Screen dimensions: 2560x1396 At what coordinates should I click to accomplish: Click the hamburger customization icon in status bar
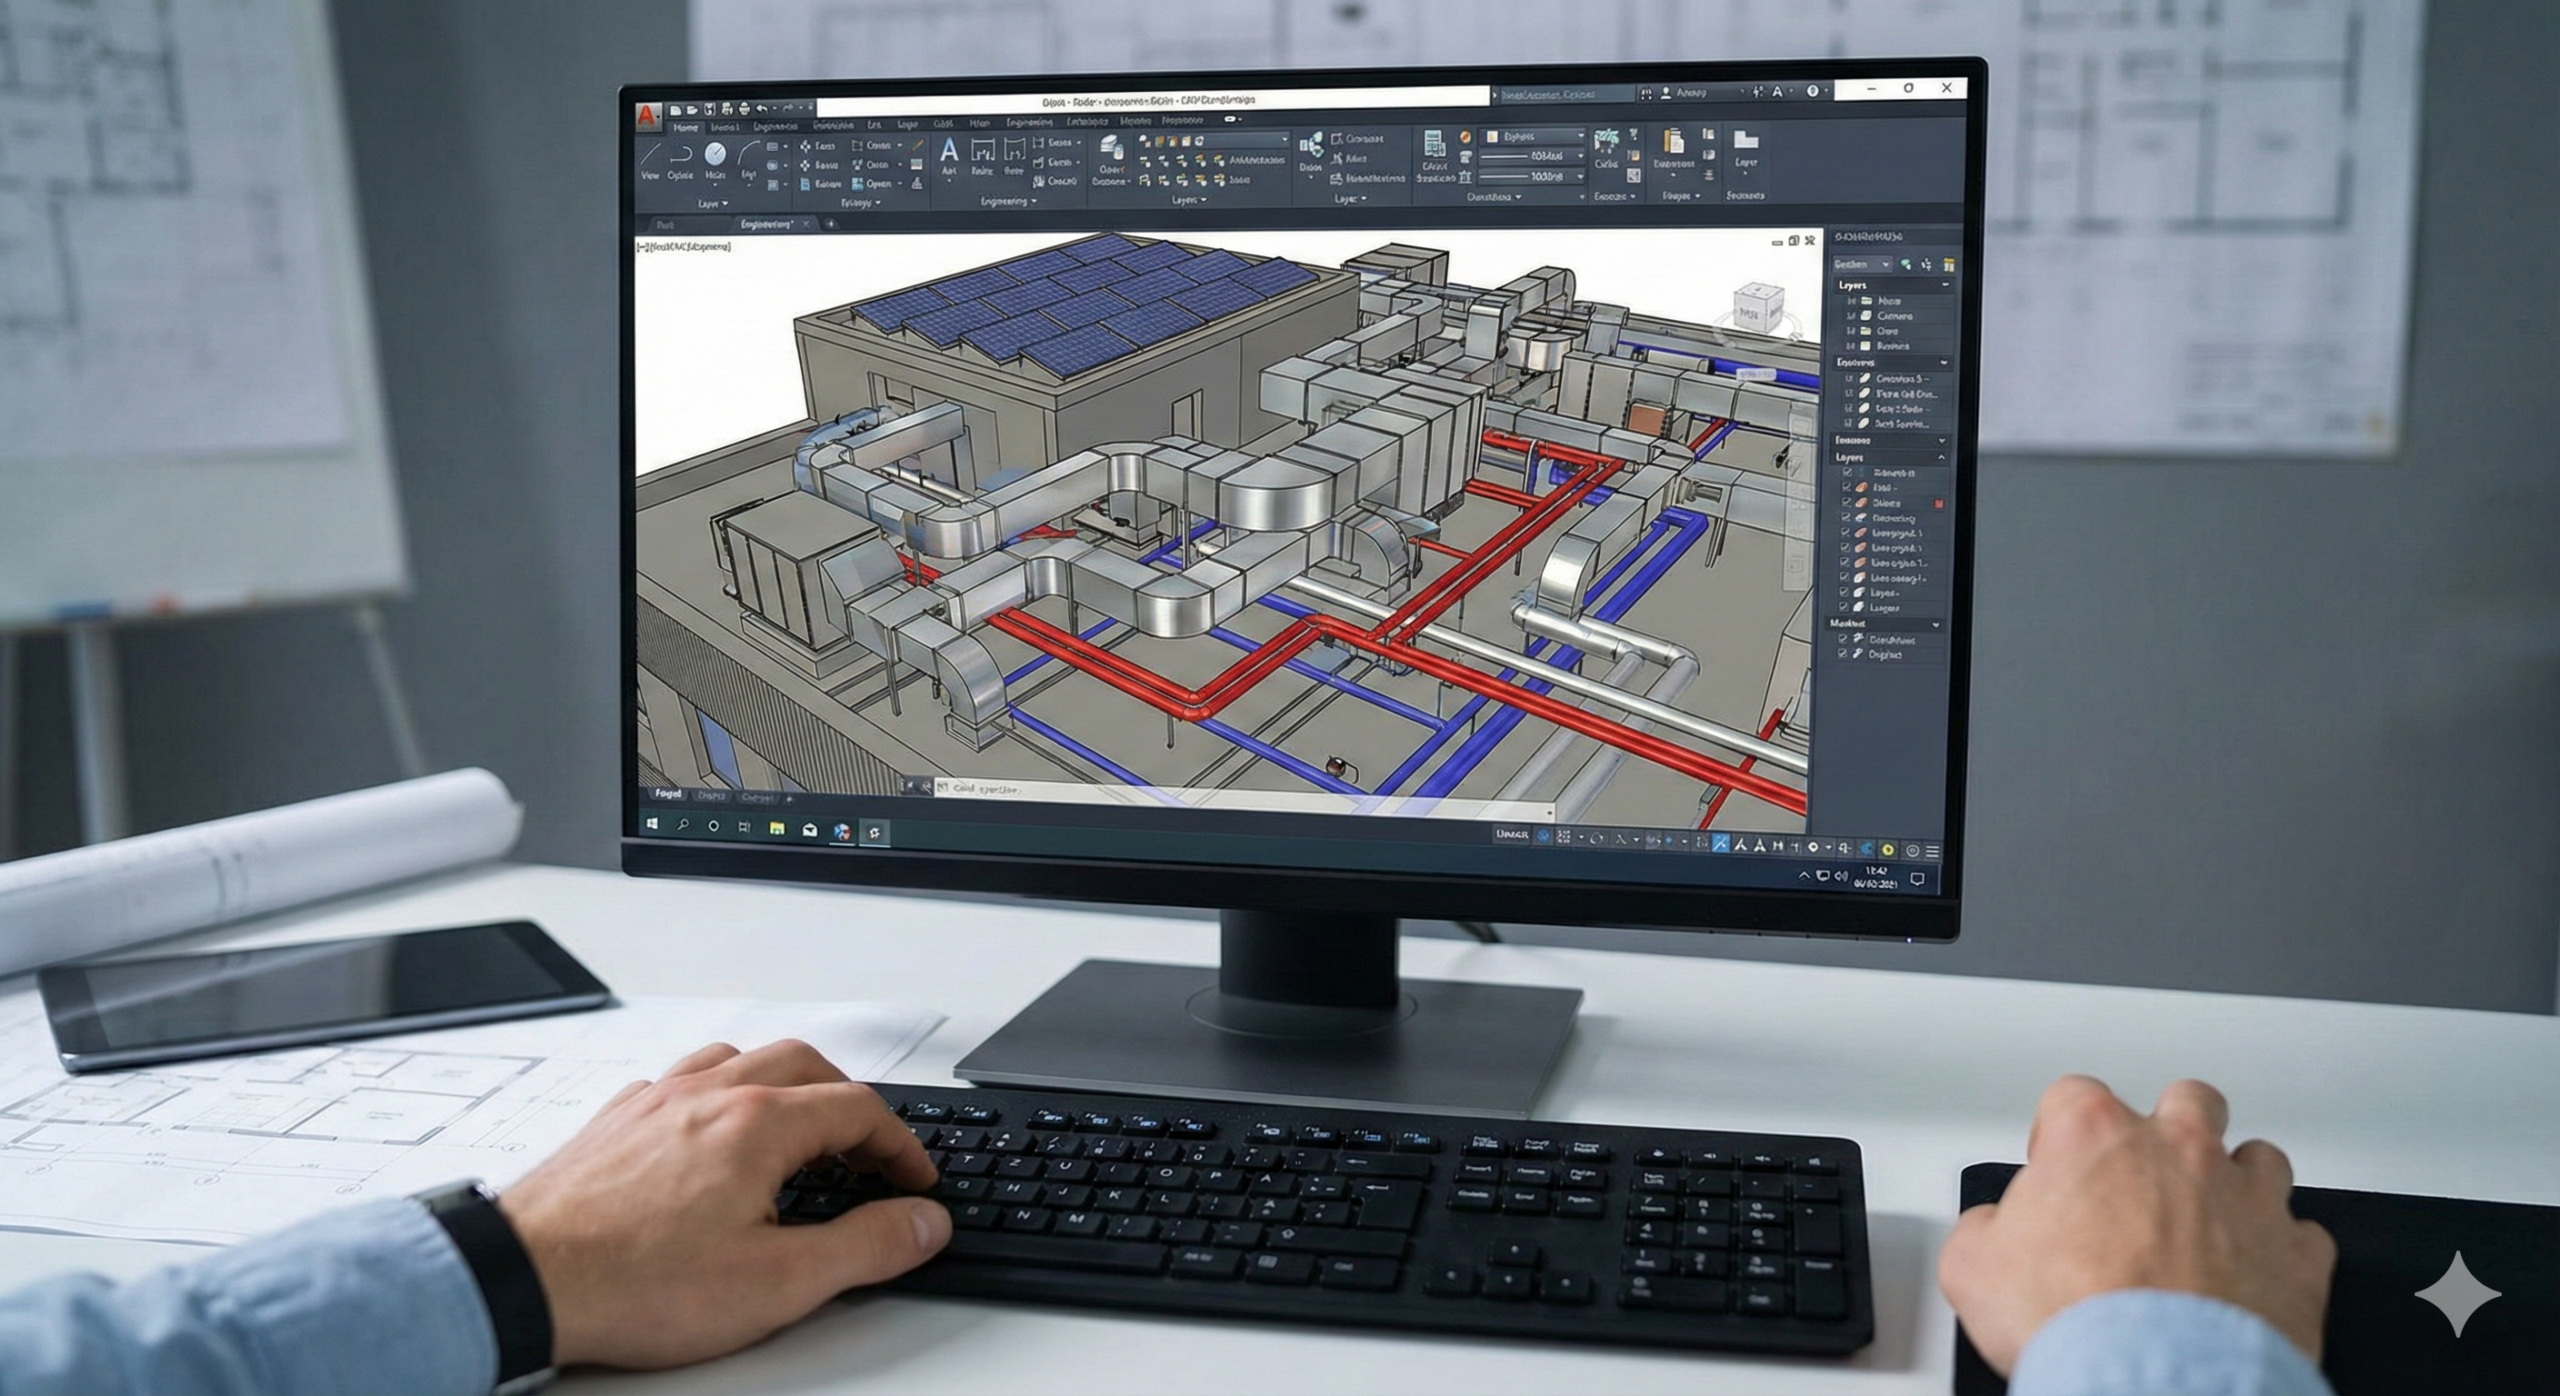tap(1932, 851)
